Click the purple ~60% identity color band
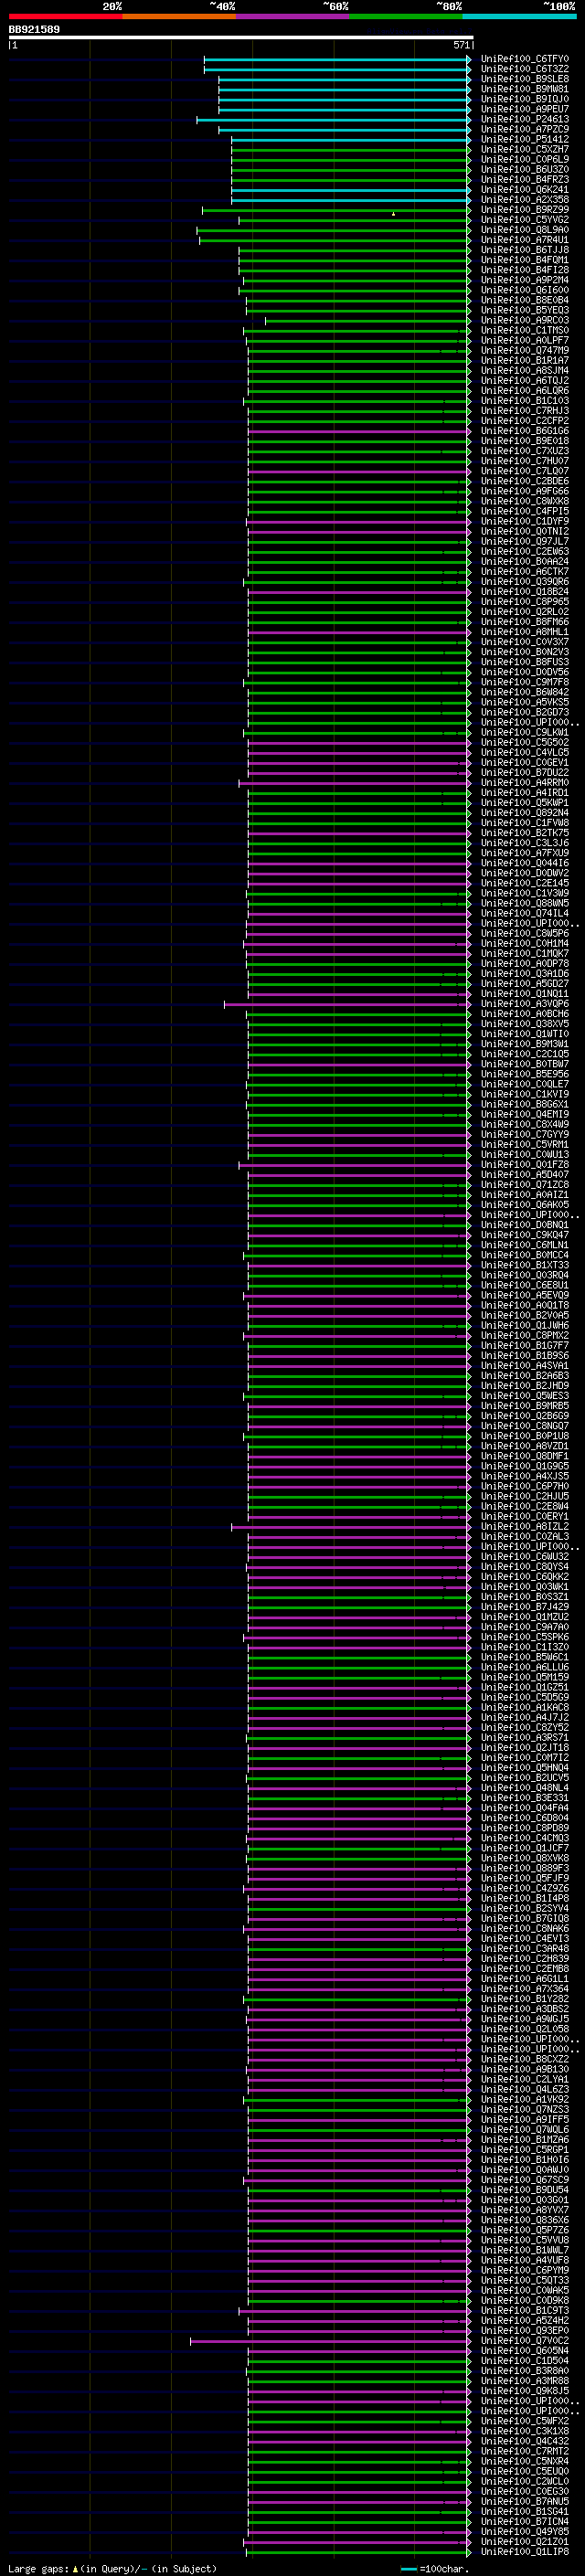The image size is (585, 2576). [293, 16]
